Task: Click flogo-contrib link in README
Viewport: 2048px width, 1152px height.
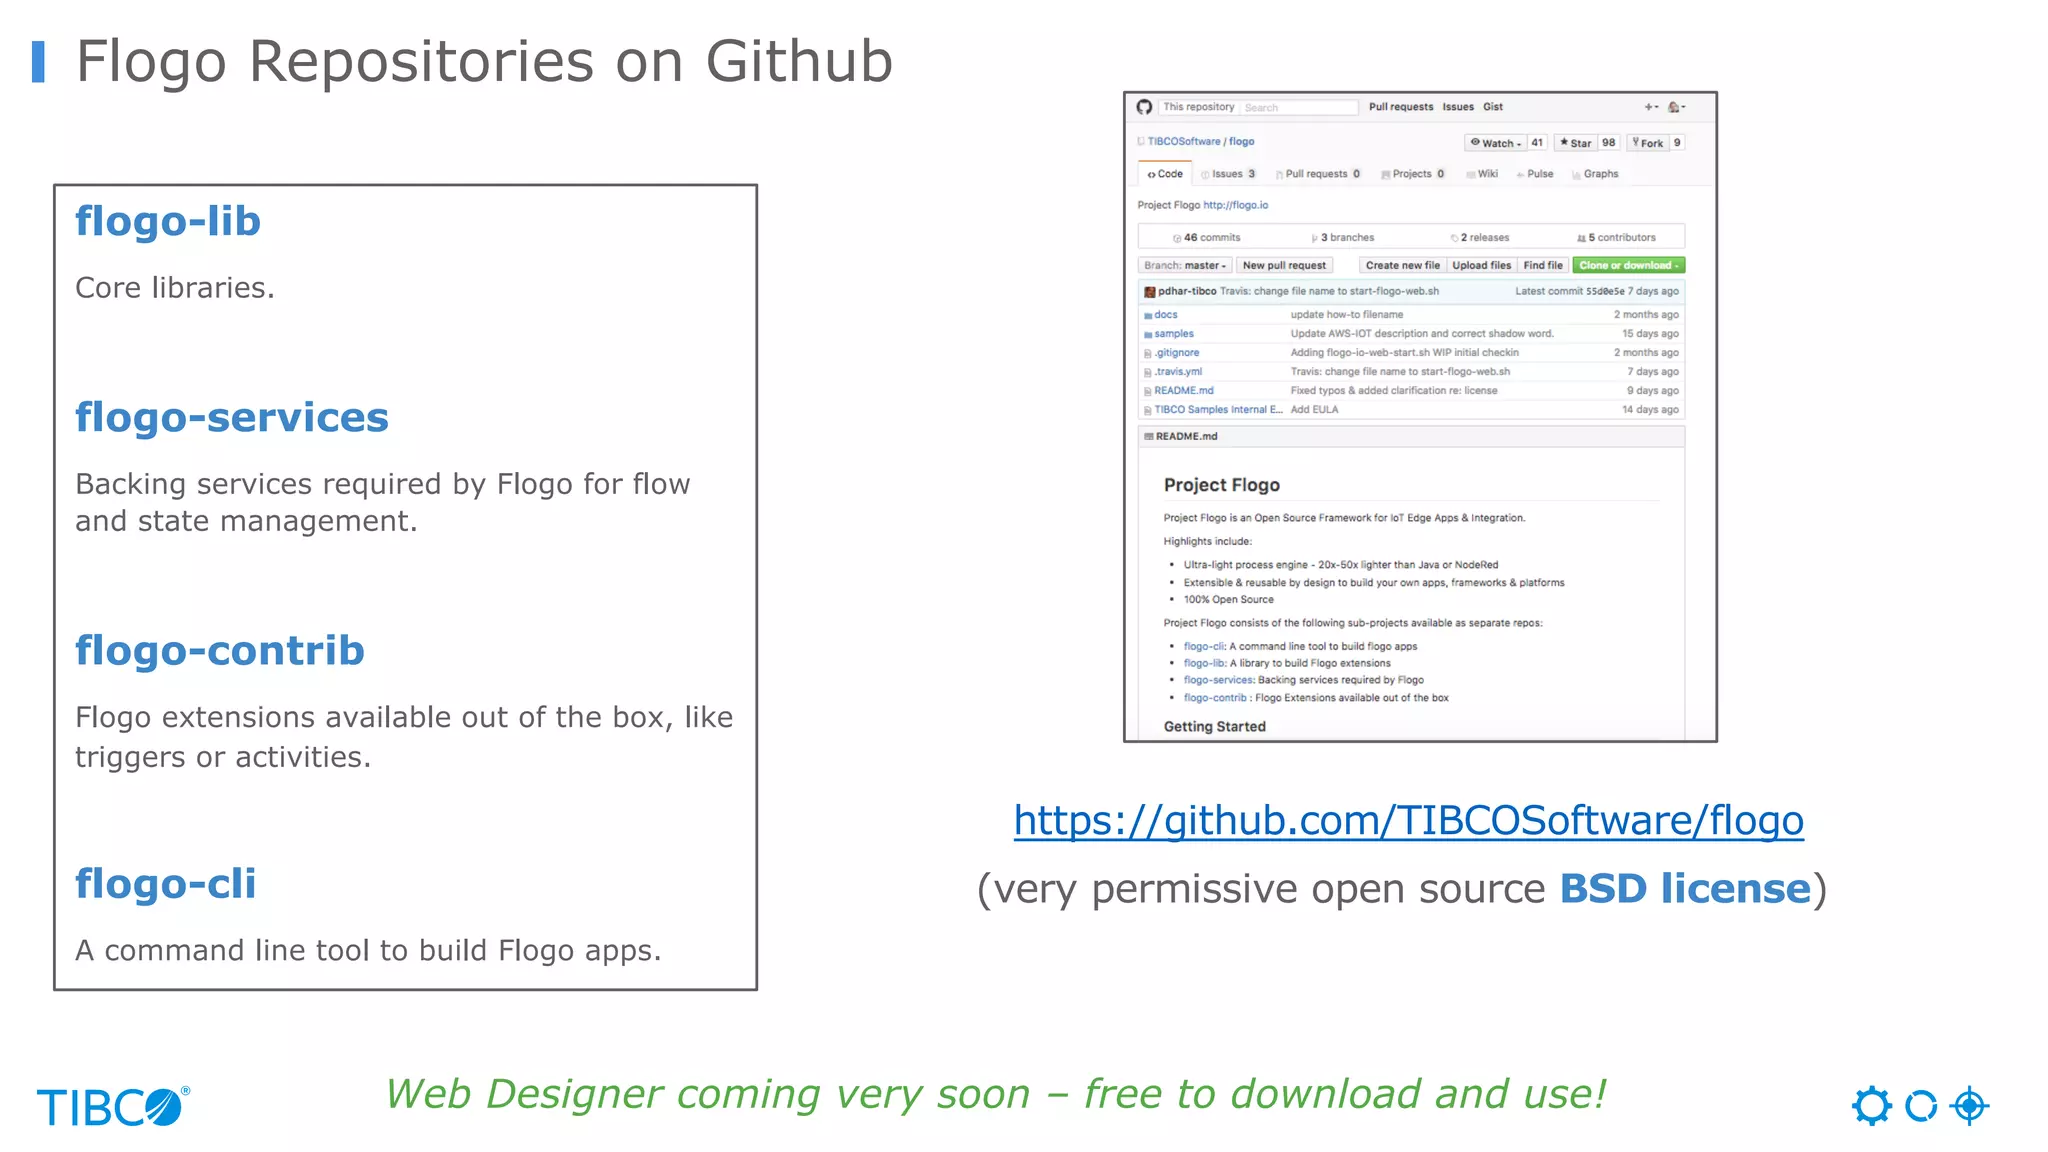Action: pos(1215,699)
